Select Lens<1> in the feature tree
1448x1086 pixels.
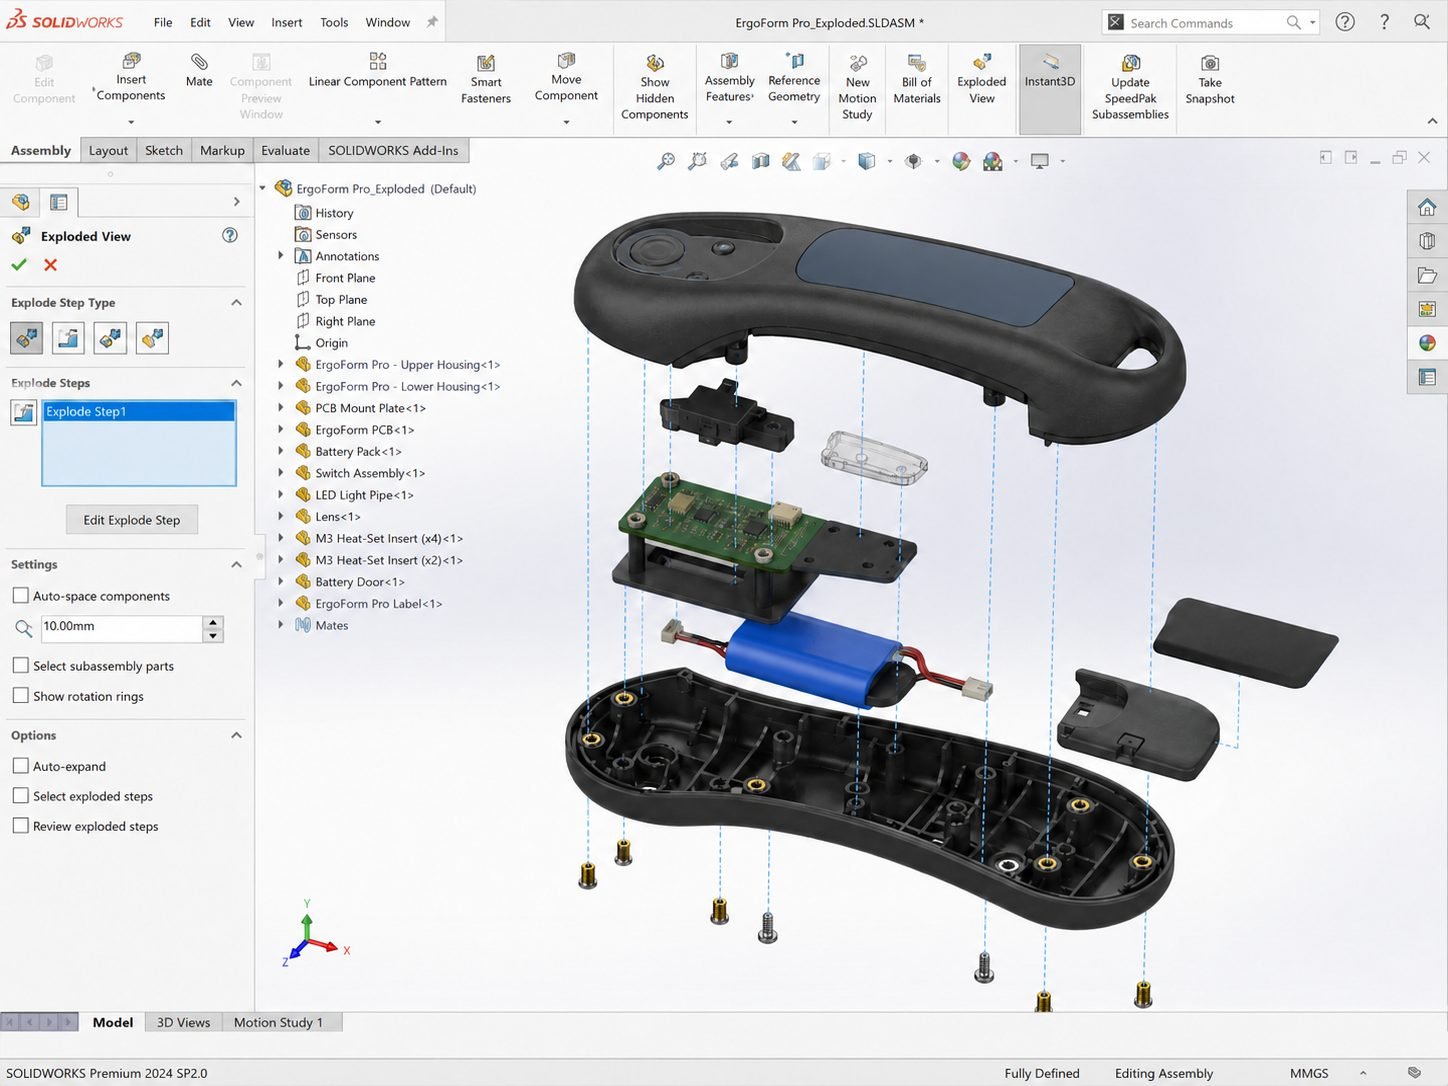click(x=337, y=517)
